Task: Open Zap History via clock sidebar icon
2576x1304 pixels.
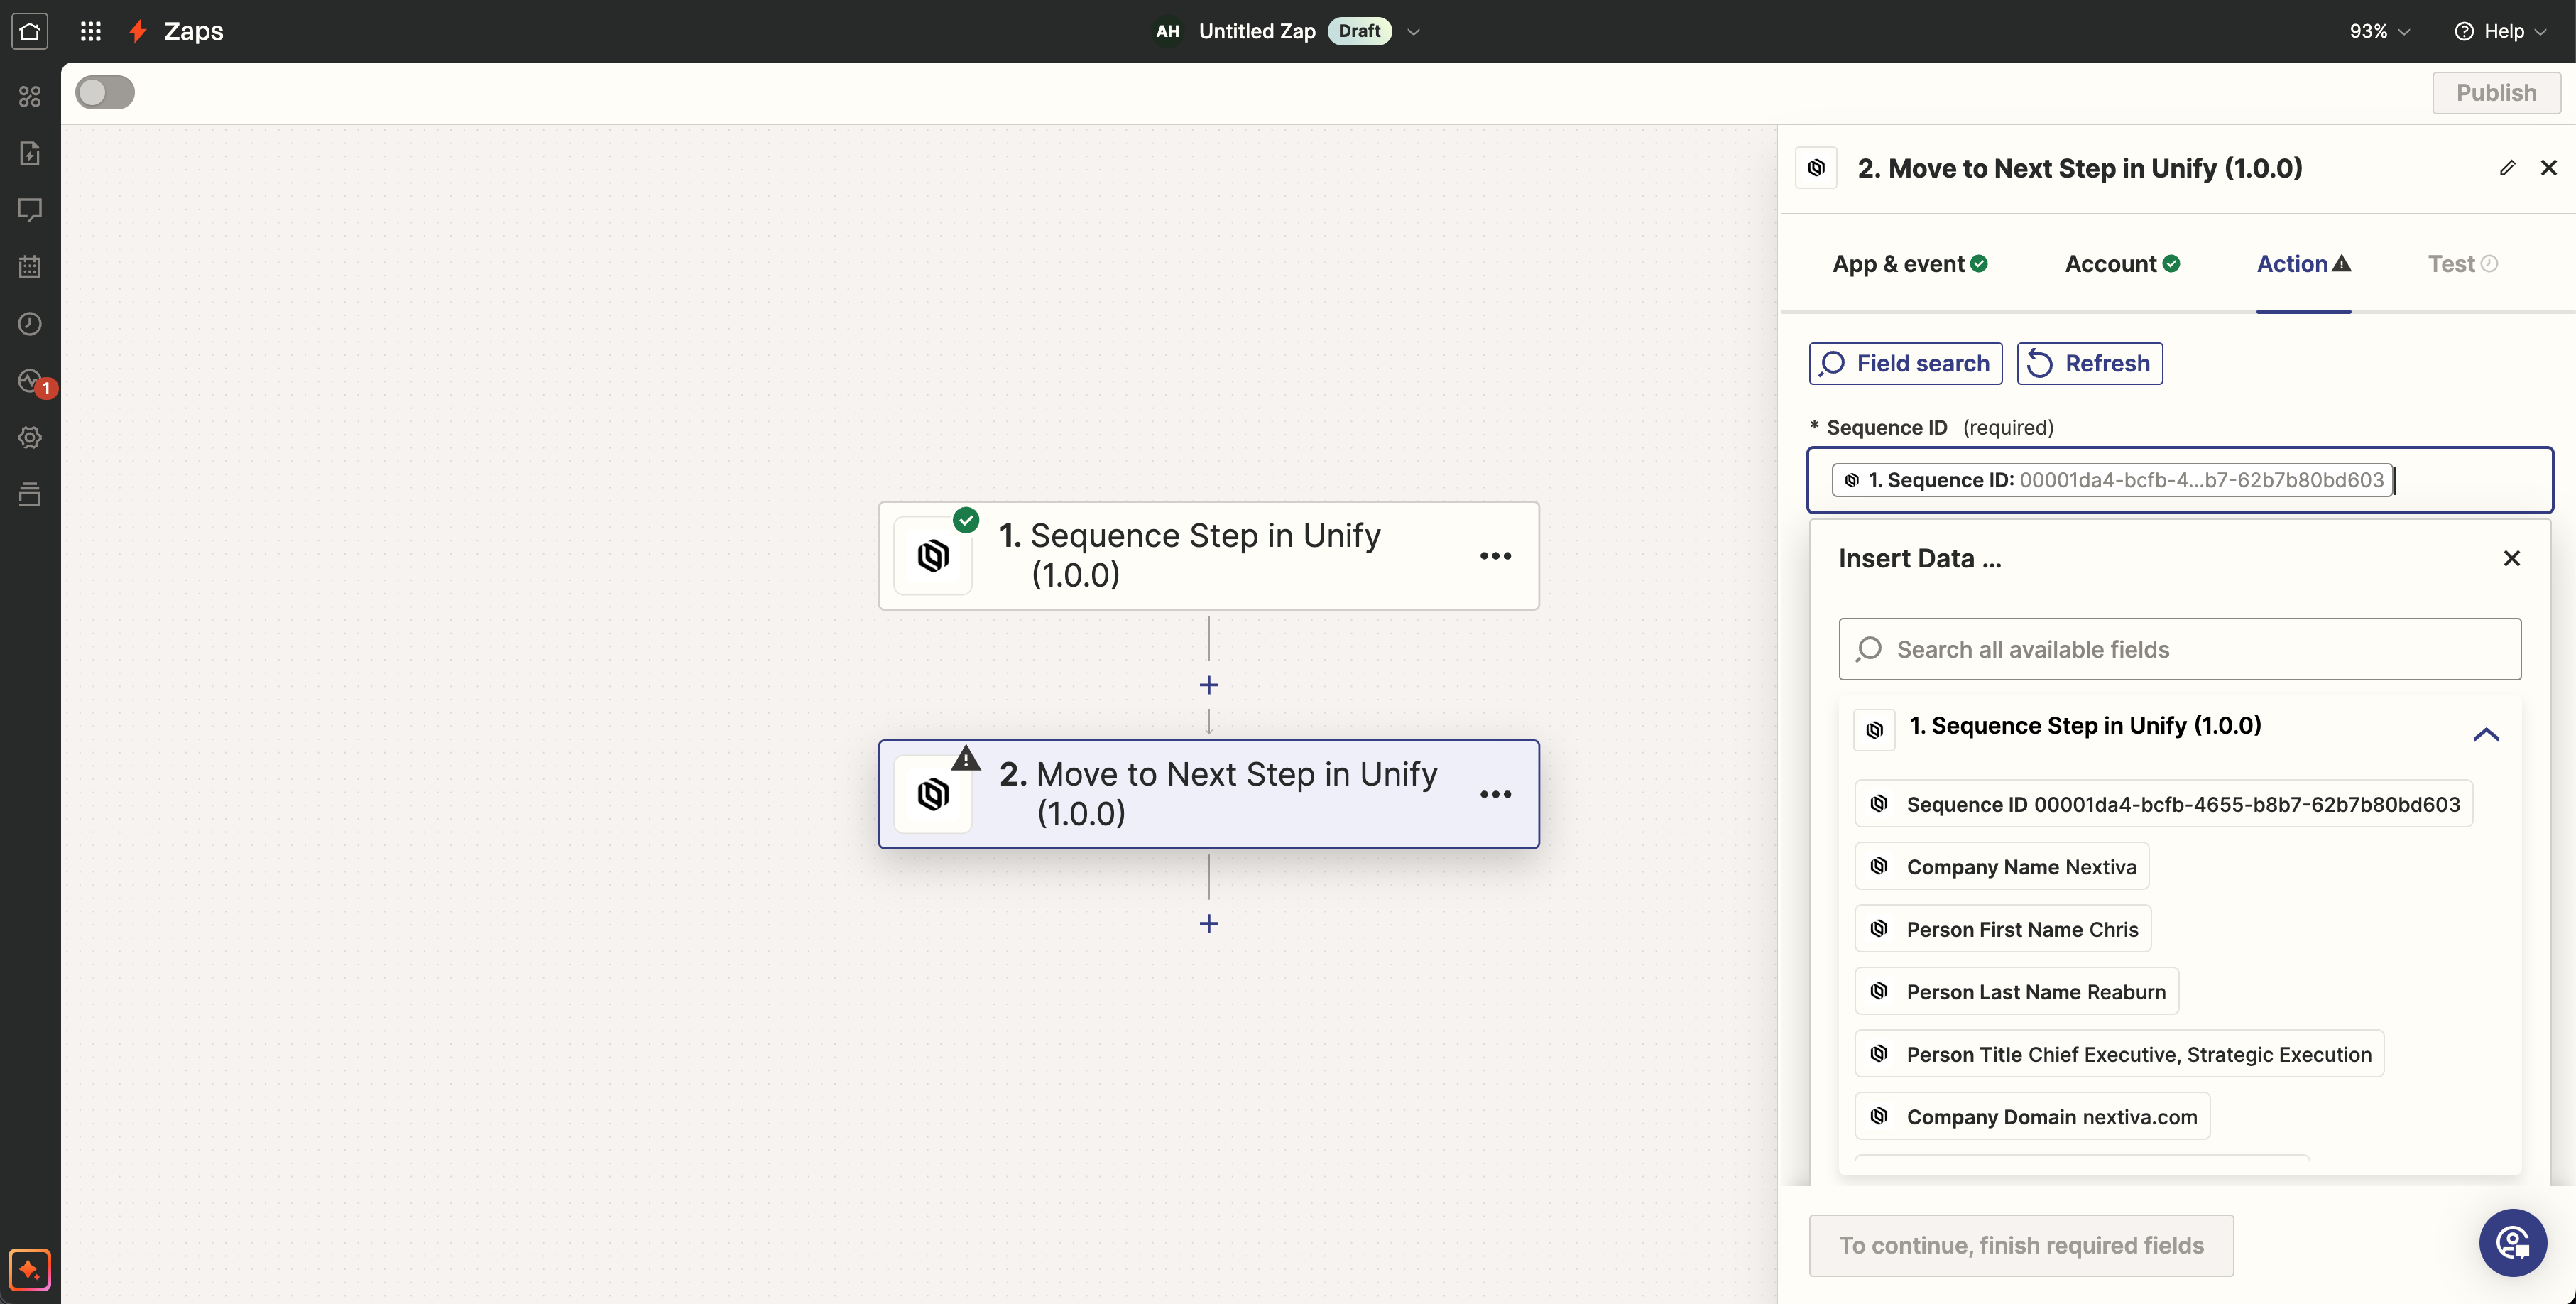Action: 29,323
